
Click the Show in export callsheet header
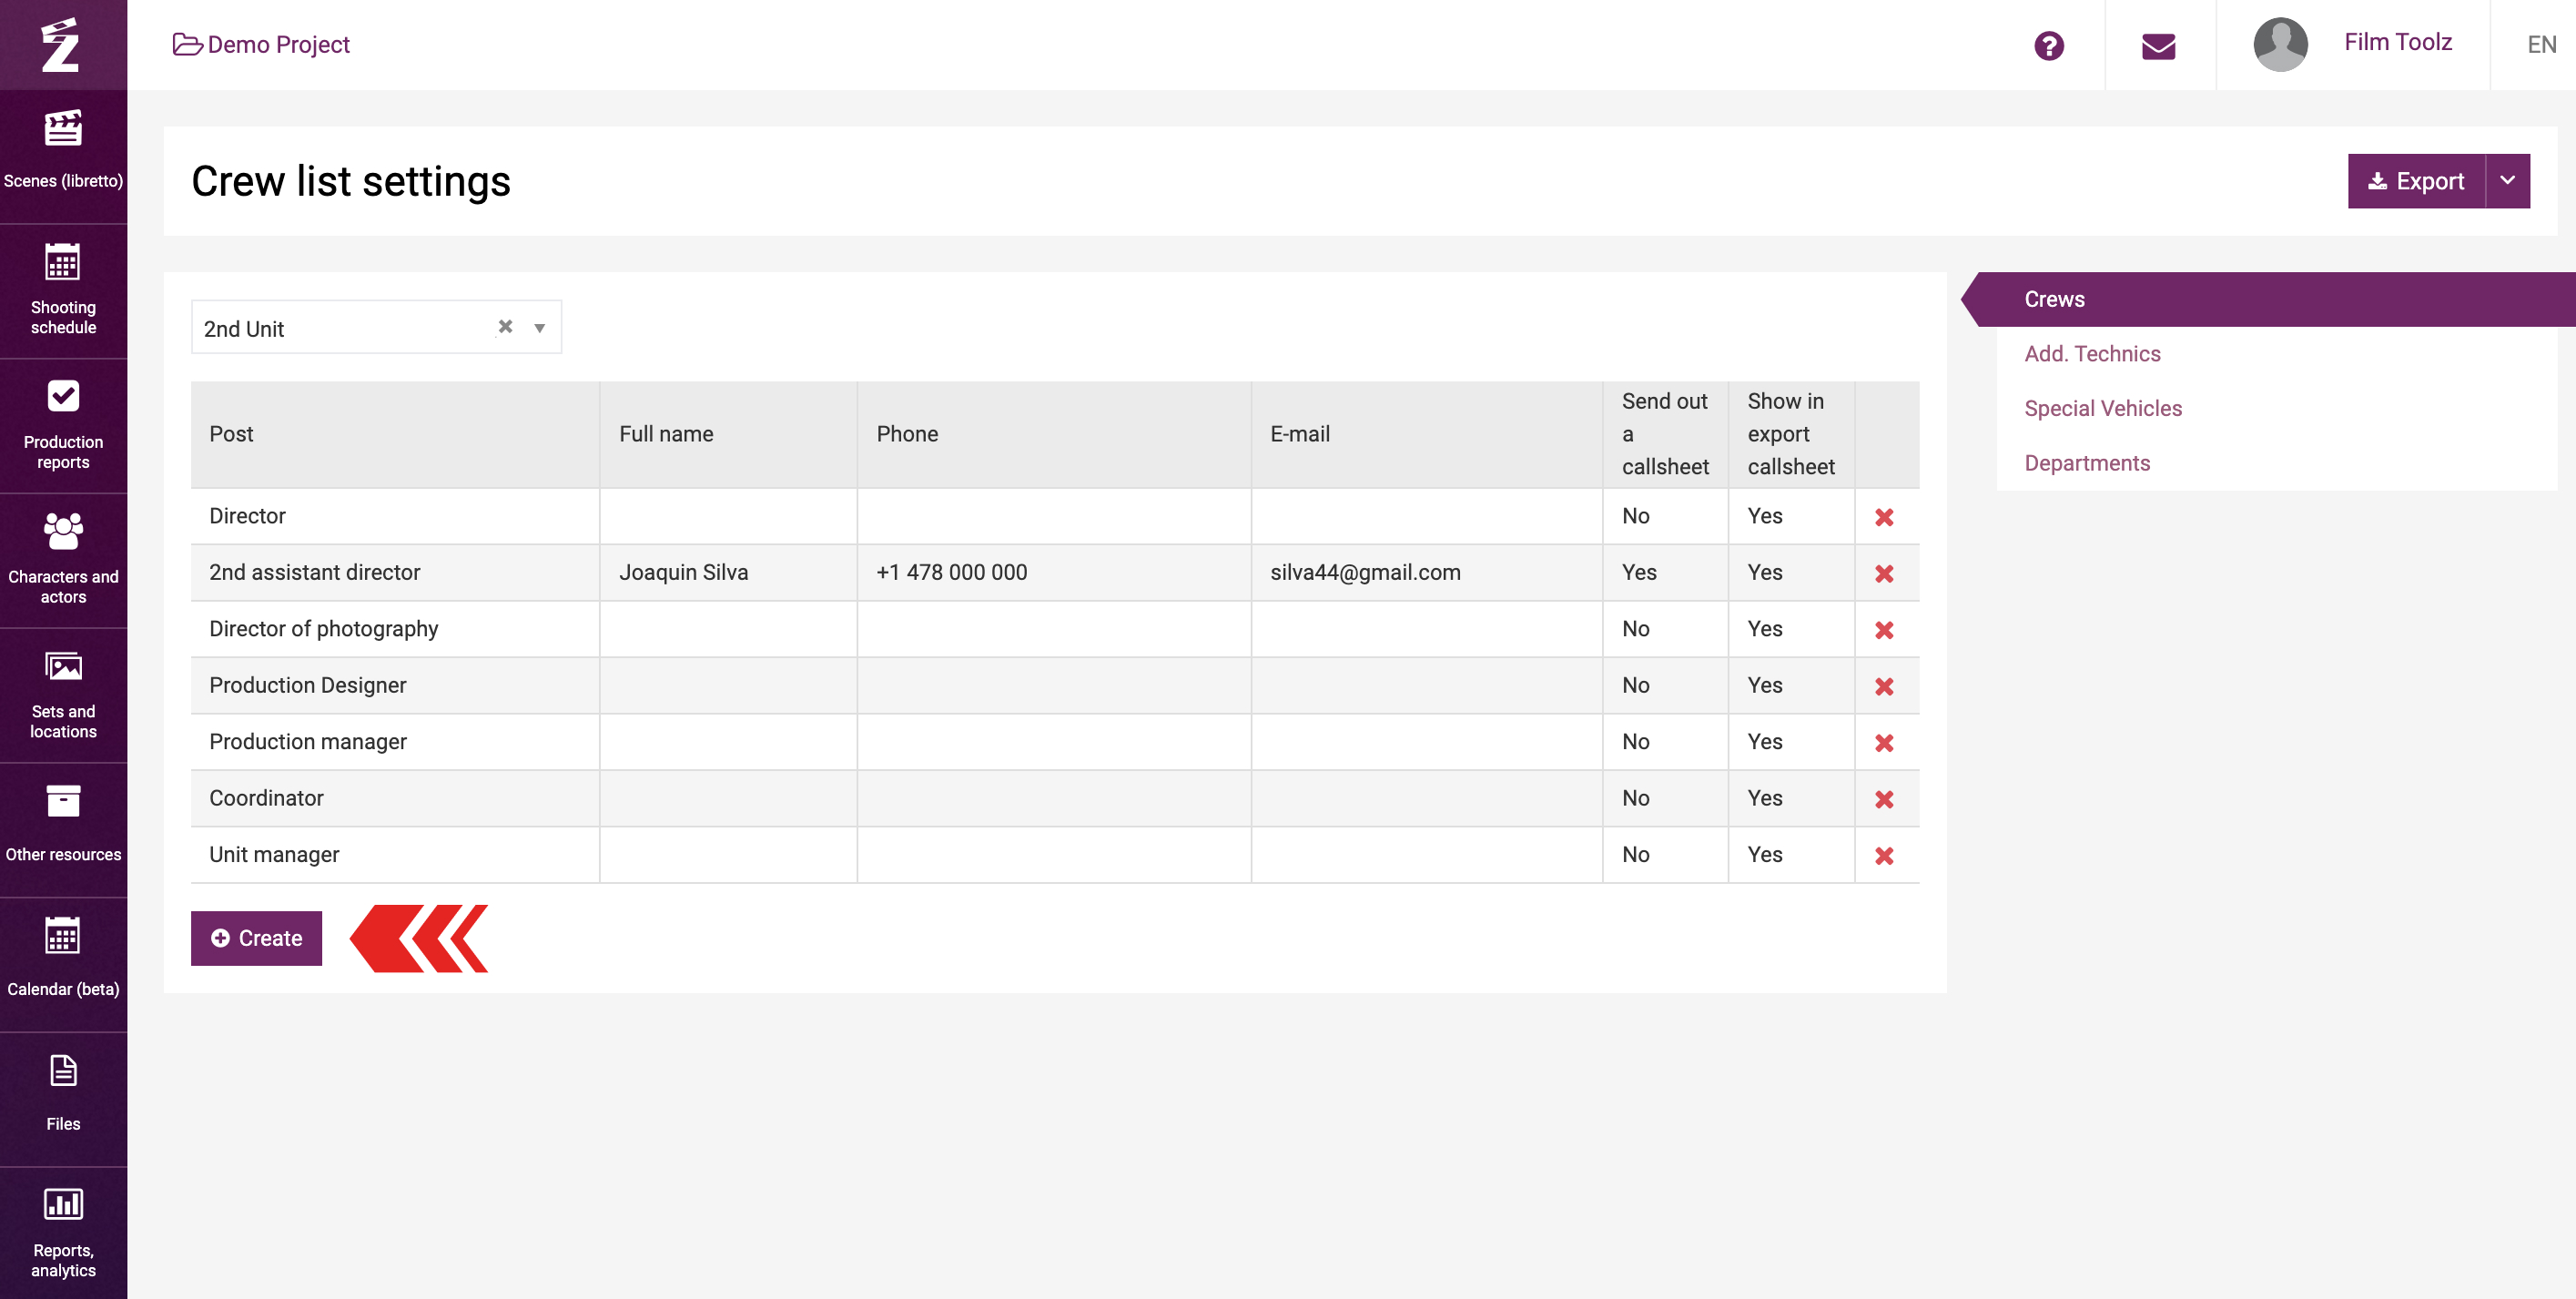tap(1791, 434)
